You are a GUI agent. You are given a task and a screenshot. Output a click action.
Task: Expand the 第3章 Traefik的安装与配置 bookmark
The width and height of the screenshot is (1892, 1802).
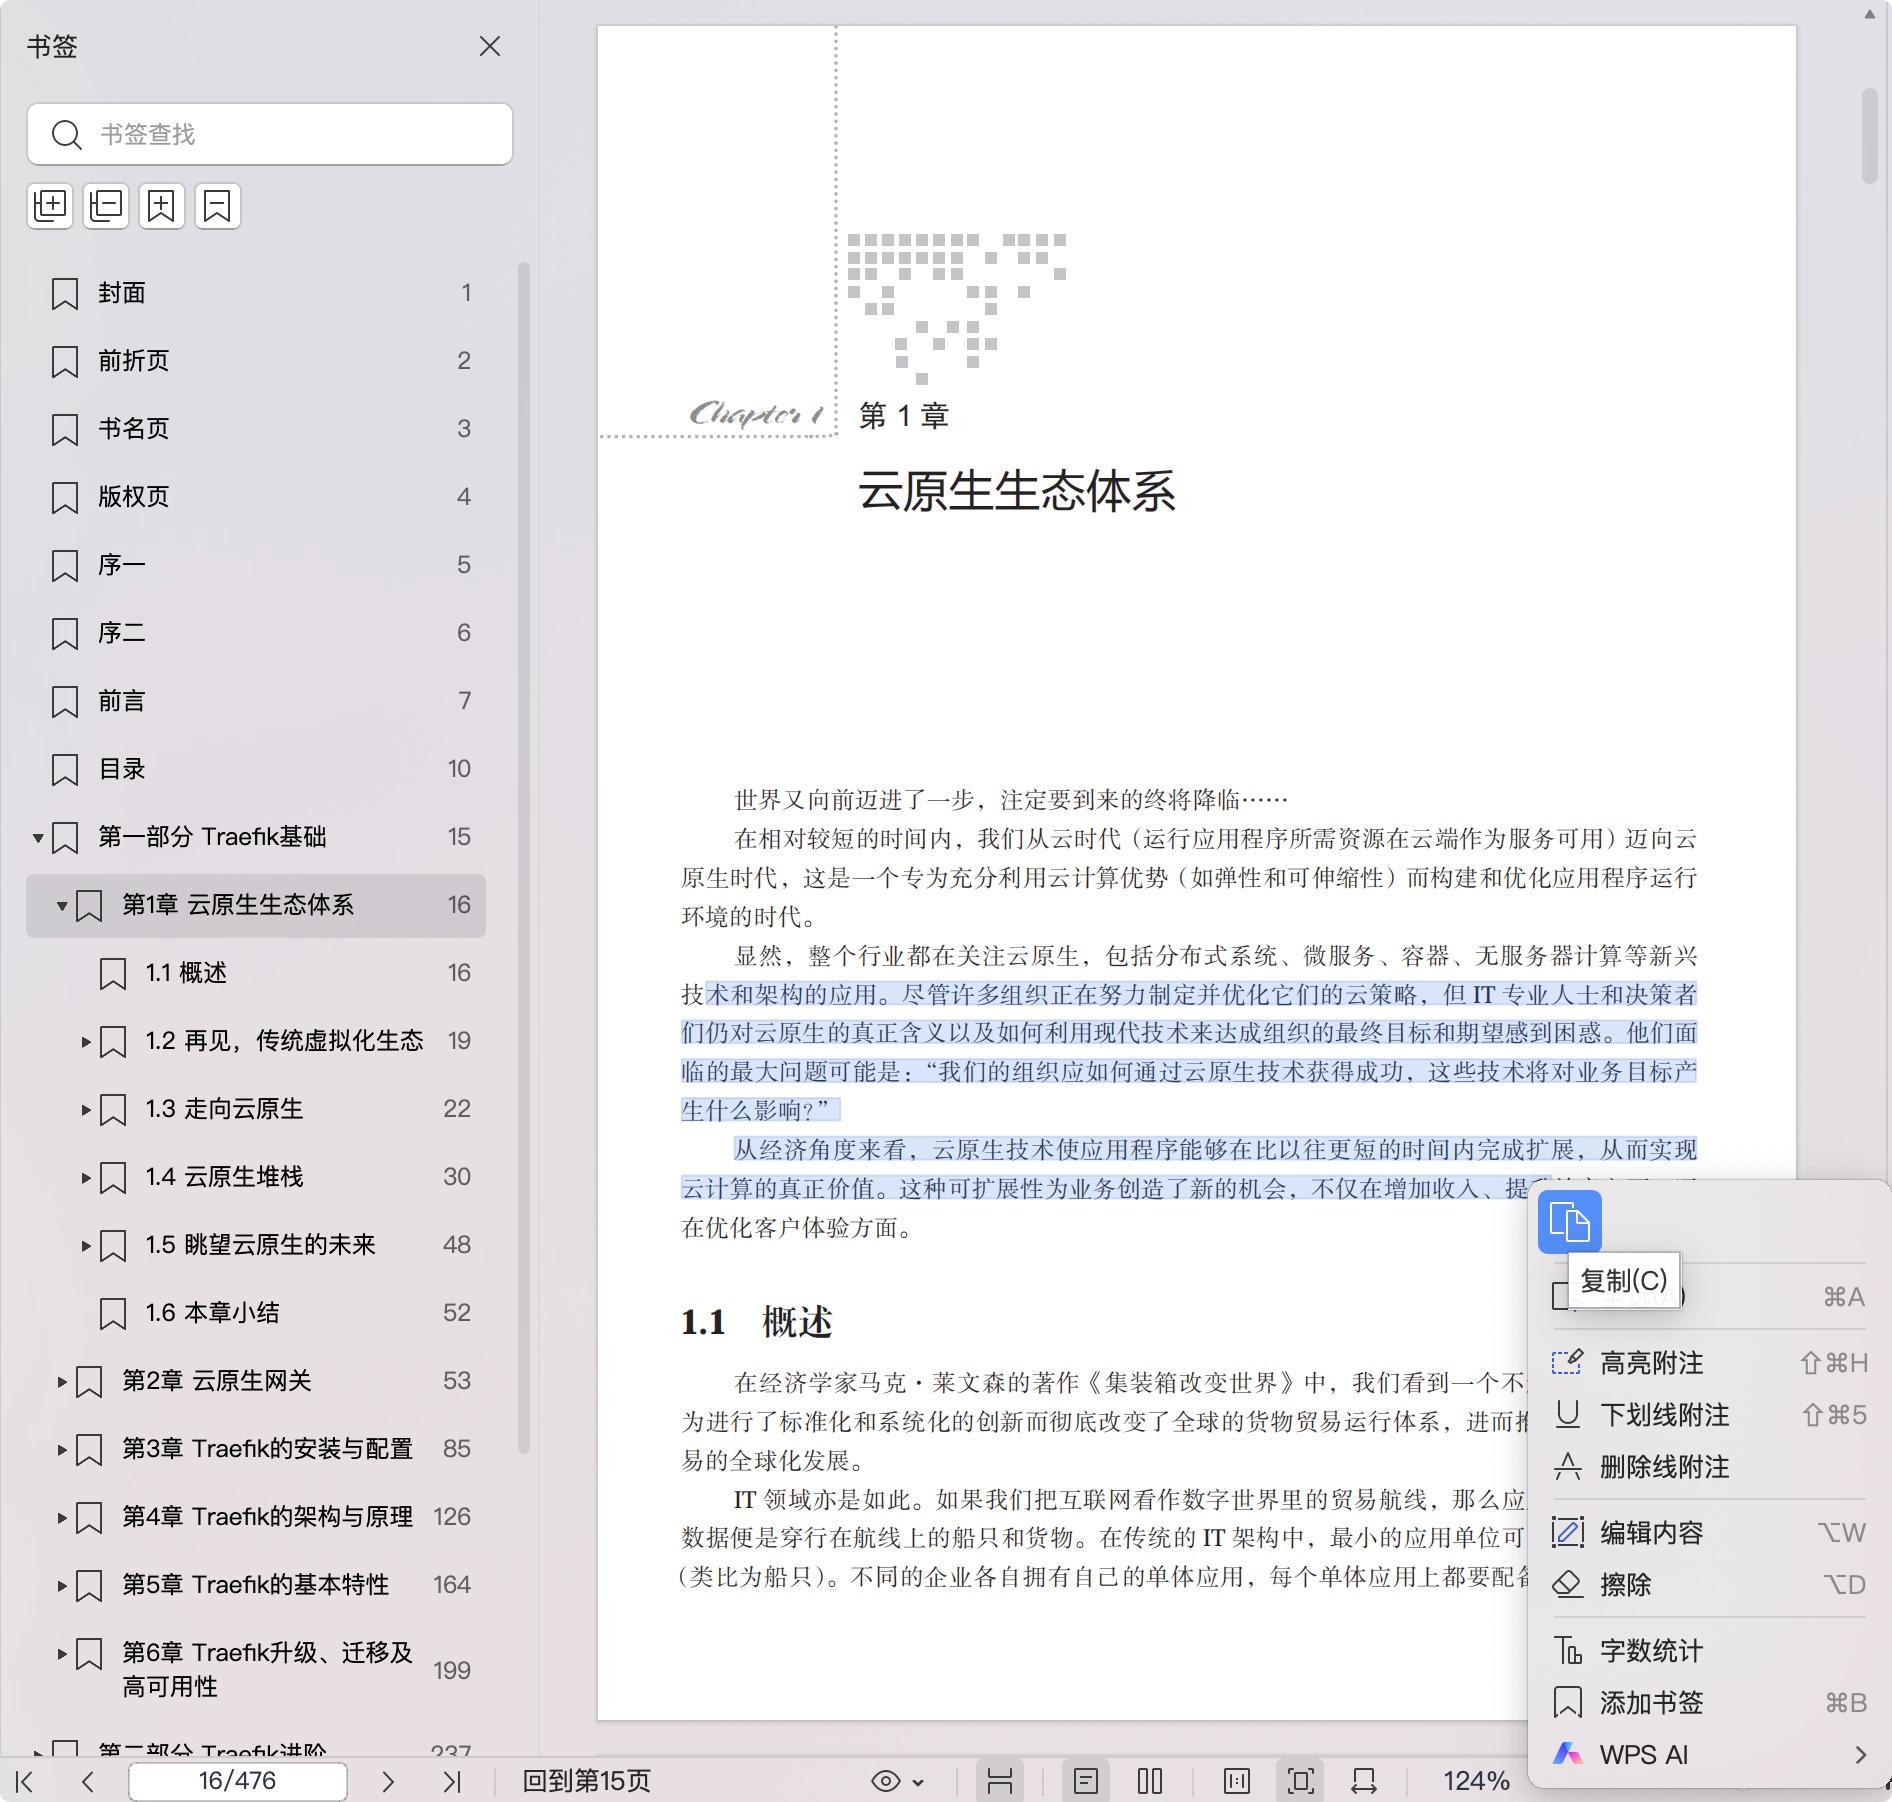click(62, 1450)
